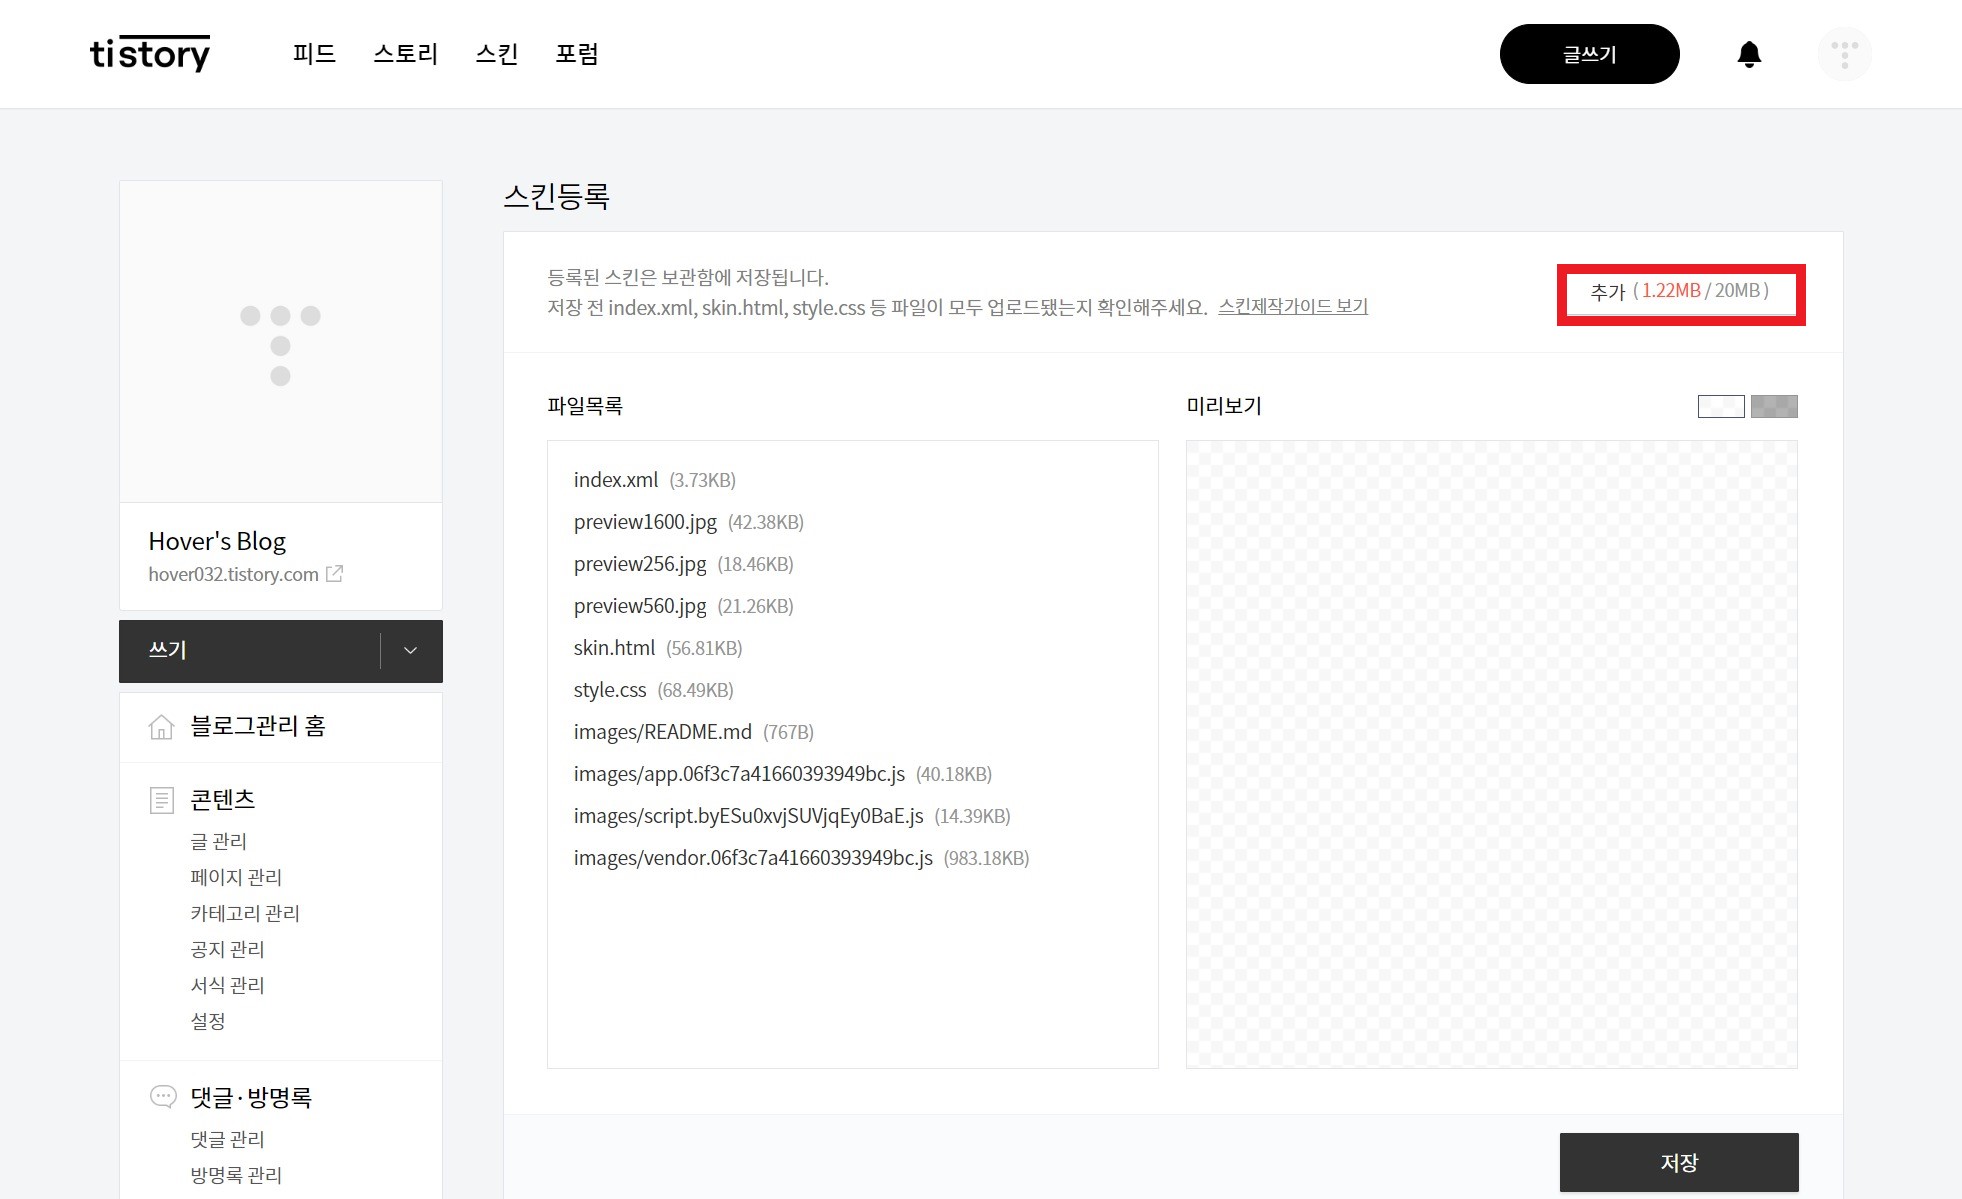Screen dimensions: 1962x1199
Task: Expand the 쓰기 dropdown arrow
Action: 410,650
